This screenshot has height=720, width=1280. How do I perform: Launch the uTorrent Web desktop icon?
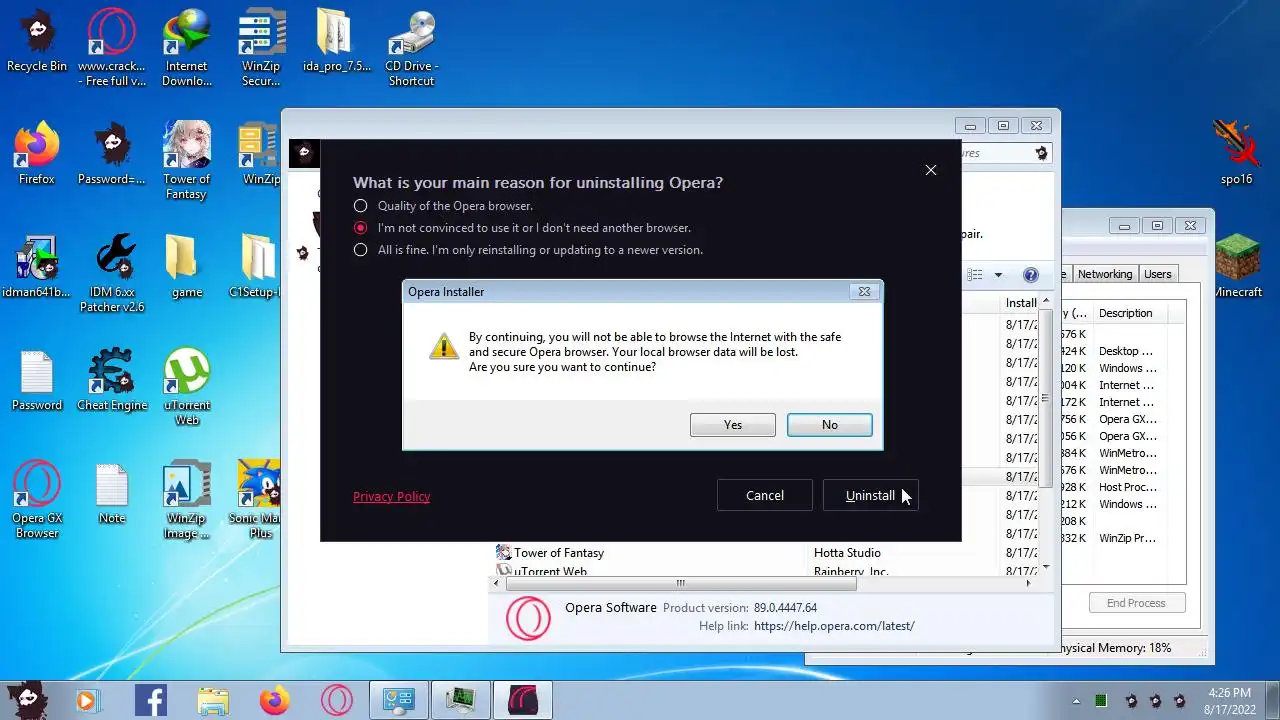tap(186, 387)
